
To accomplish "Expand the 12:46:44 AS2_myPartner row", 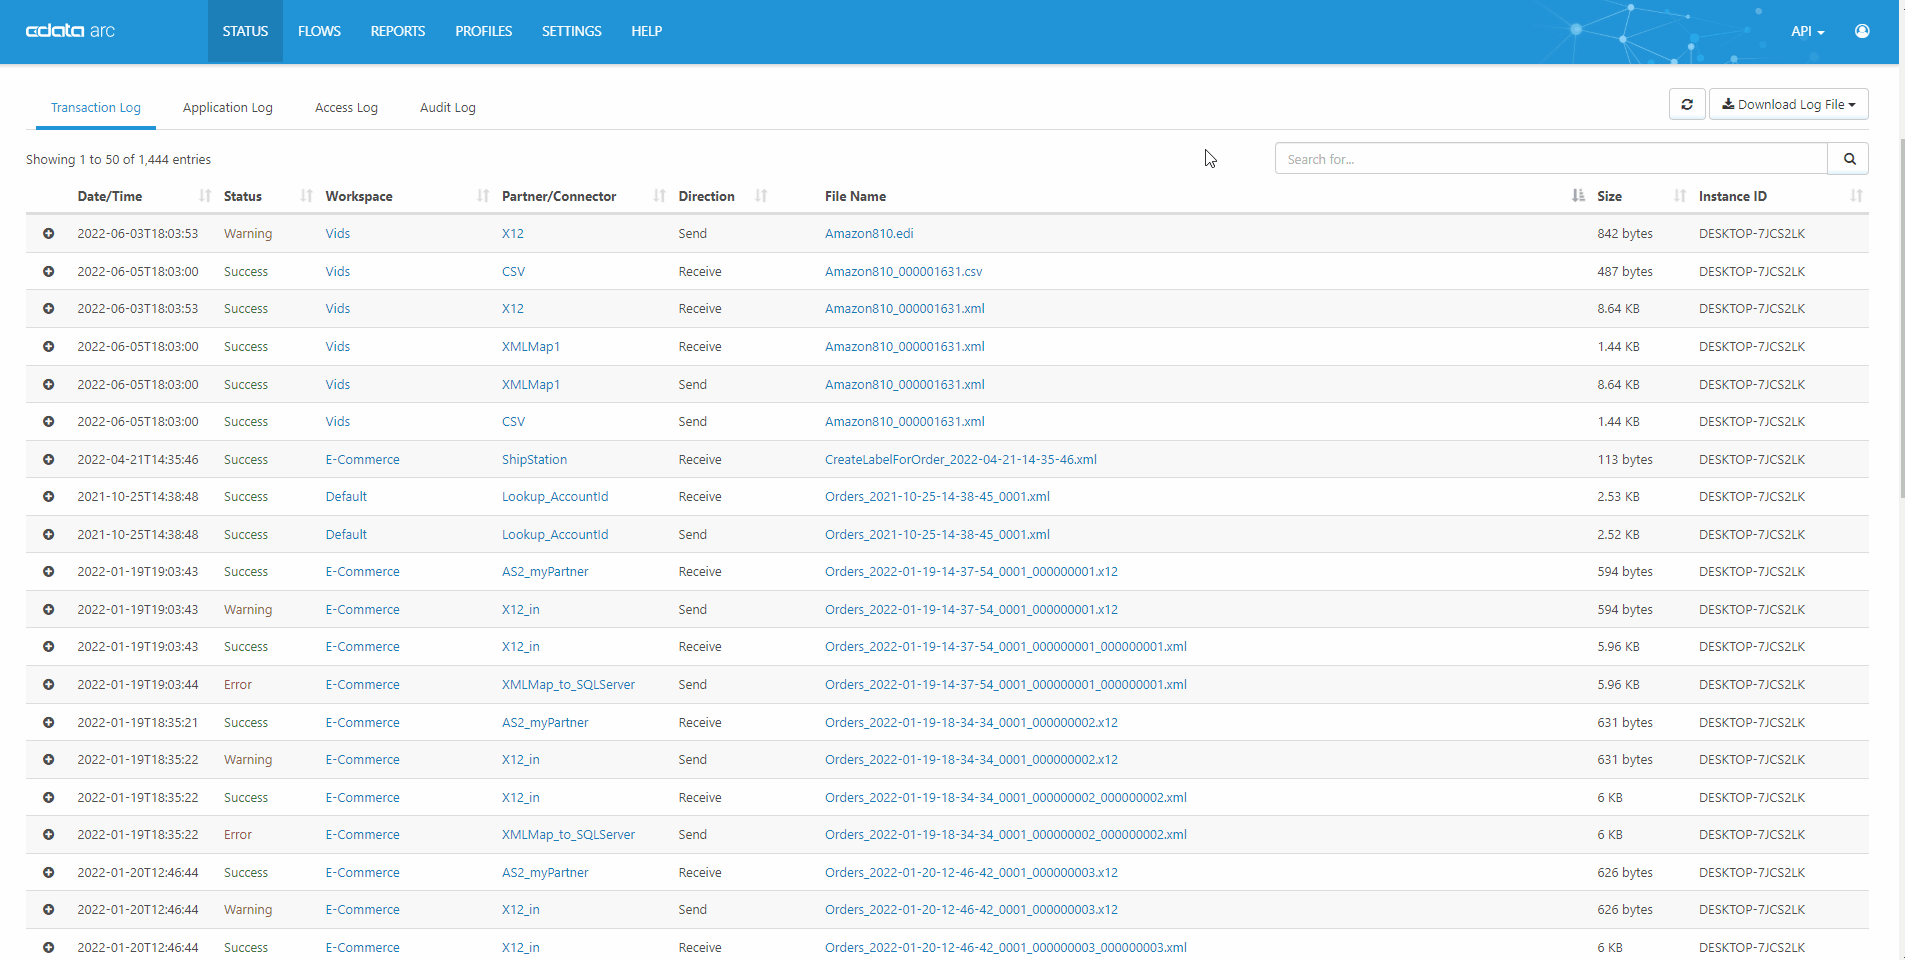I will 48,872.
